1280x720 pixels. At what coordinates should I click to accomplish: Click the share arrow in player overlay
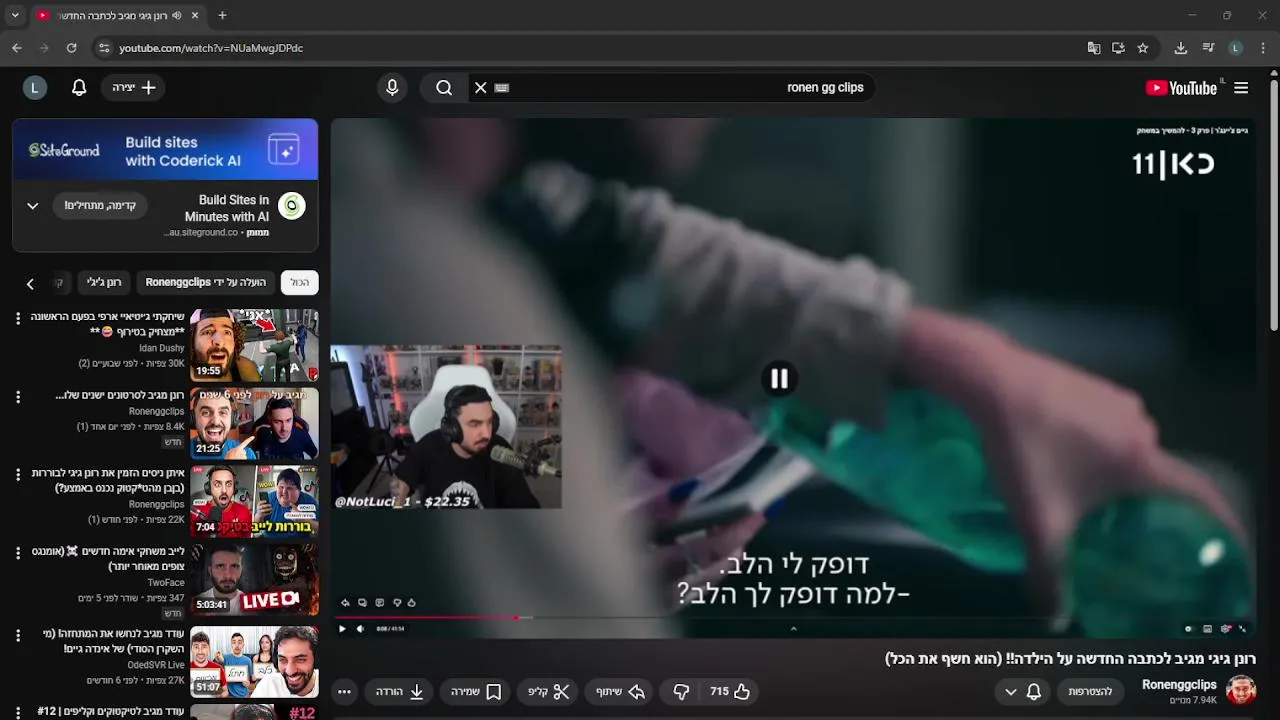click(x=345, y=603)
